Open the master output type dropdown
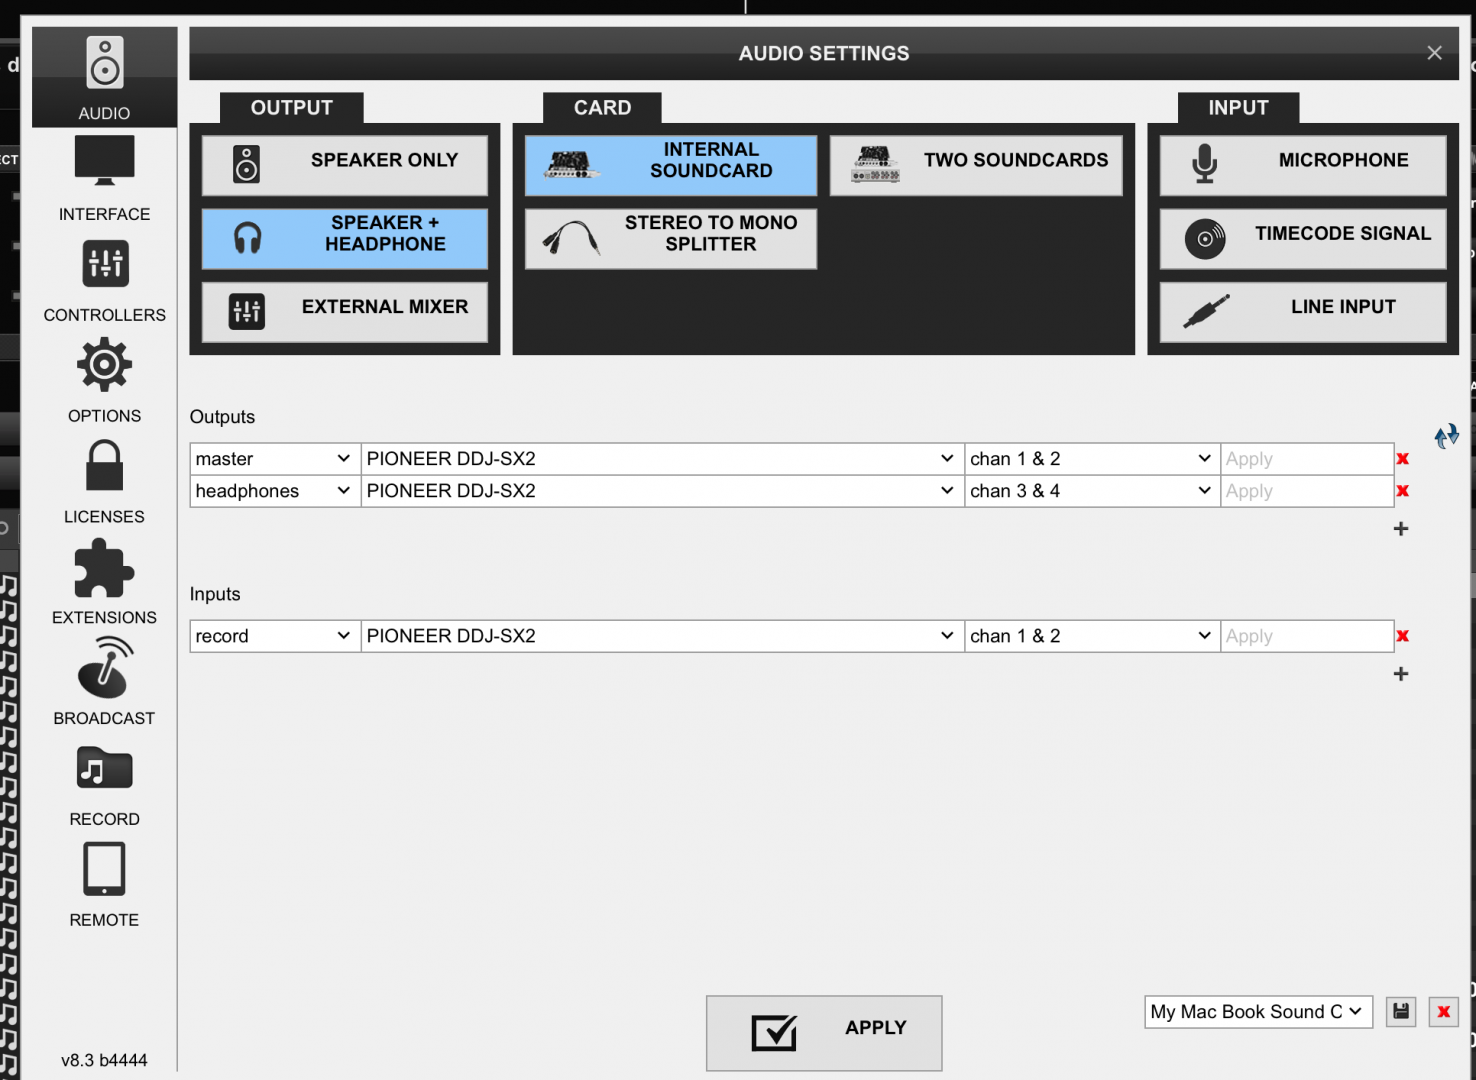Screen dimensions: 1476x1080 pos(275,459)
